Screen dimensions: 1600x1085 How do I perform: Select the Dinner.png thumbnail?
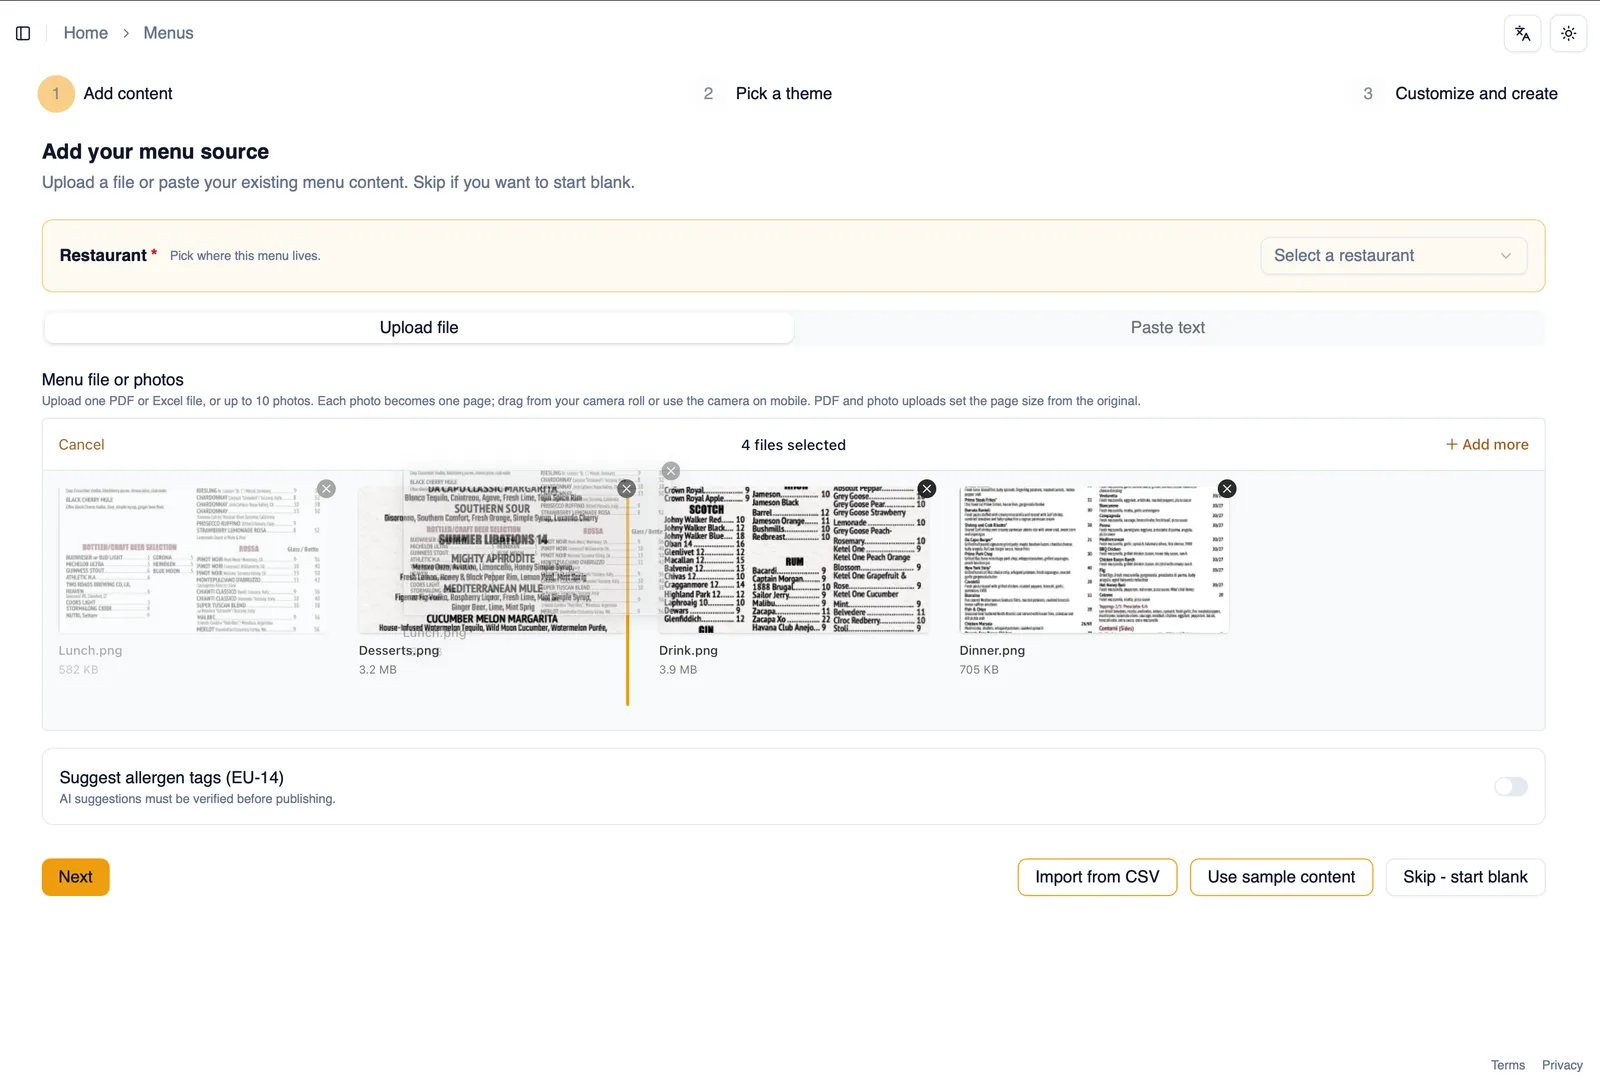tap(1094, 560)
